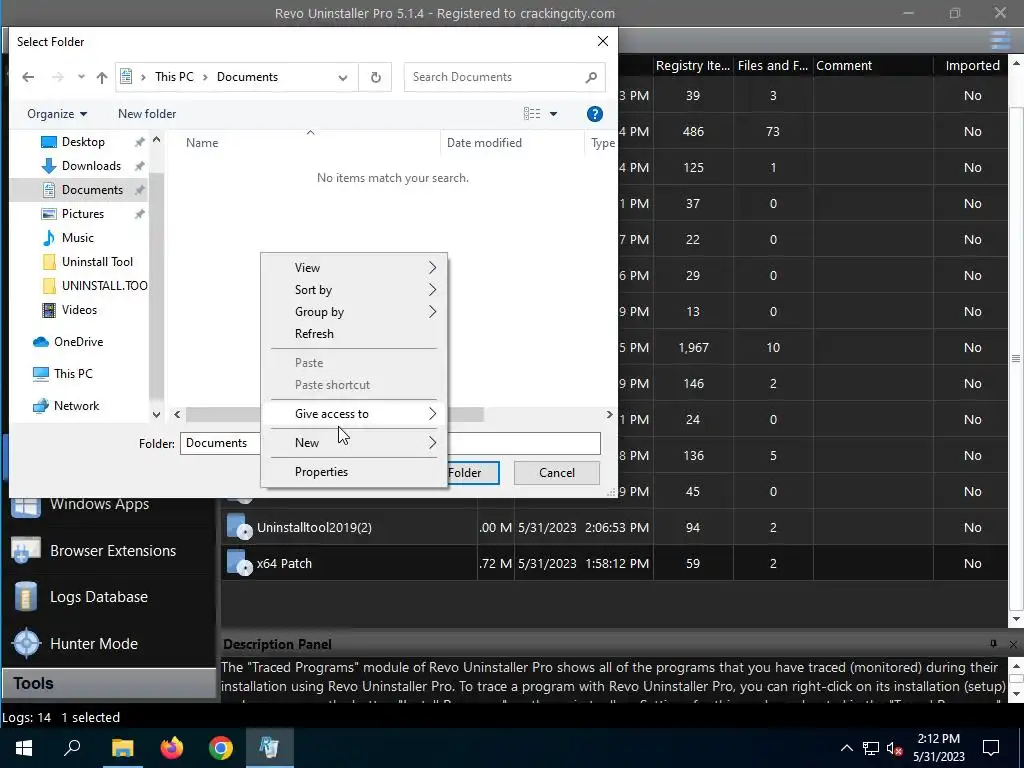Open the Revo hamburger menu icon
The width and height of the screenshot is (1024, 768).
(x=1000, y=40)
